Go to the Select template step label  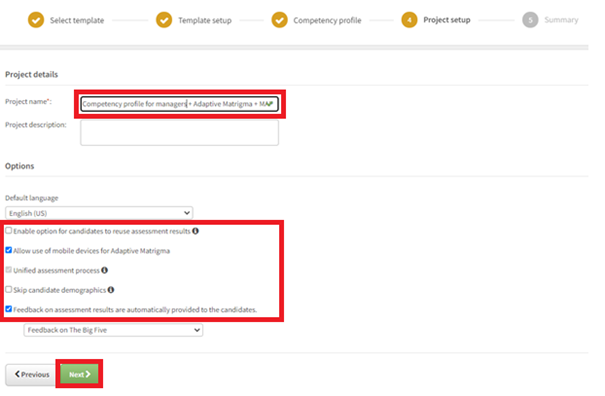77,20
